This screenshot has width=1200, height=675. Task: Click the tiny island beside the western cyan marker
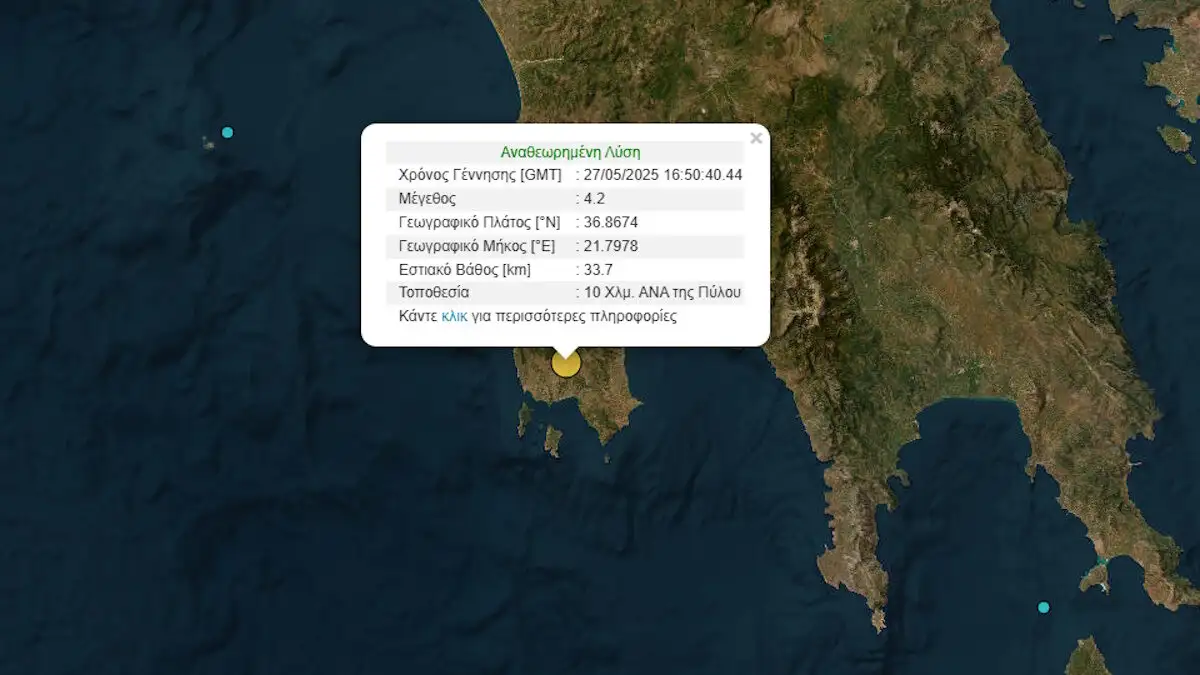point(209,144)
